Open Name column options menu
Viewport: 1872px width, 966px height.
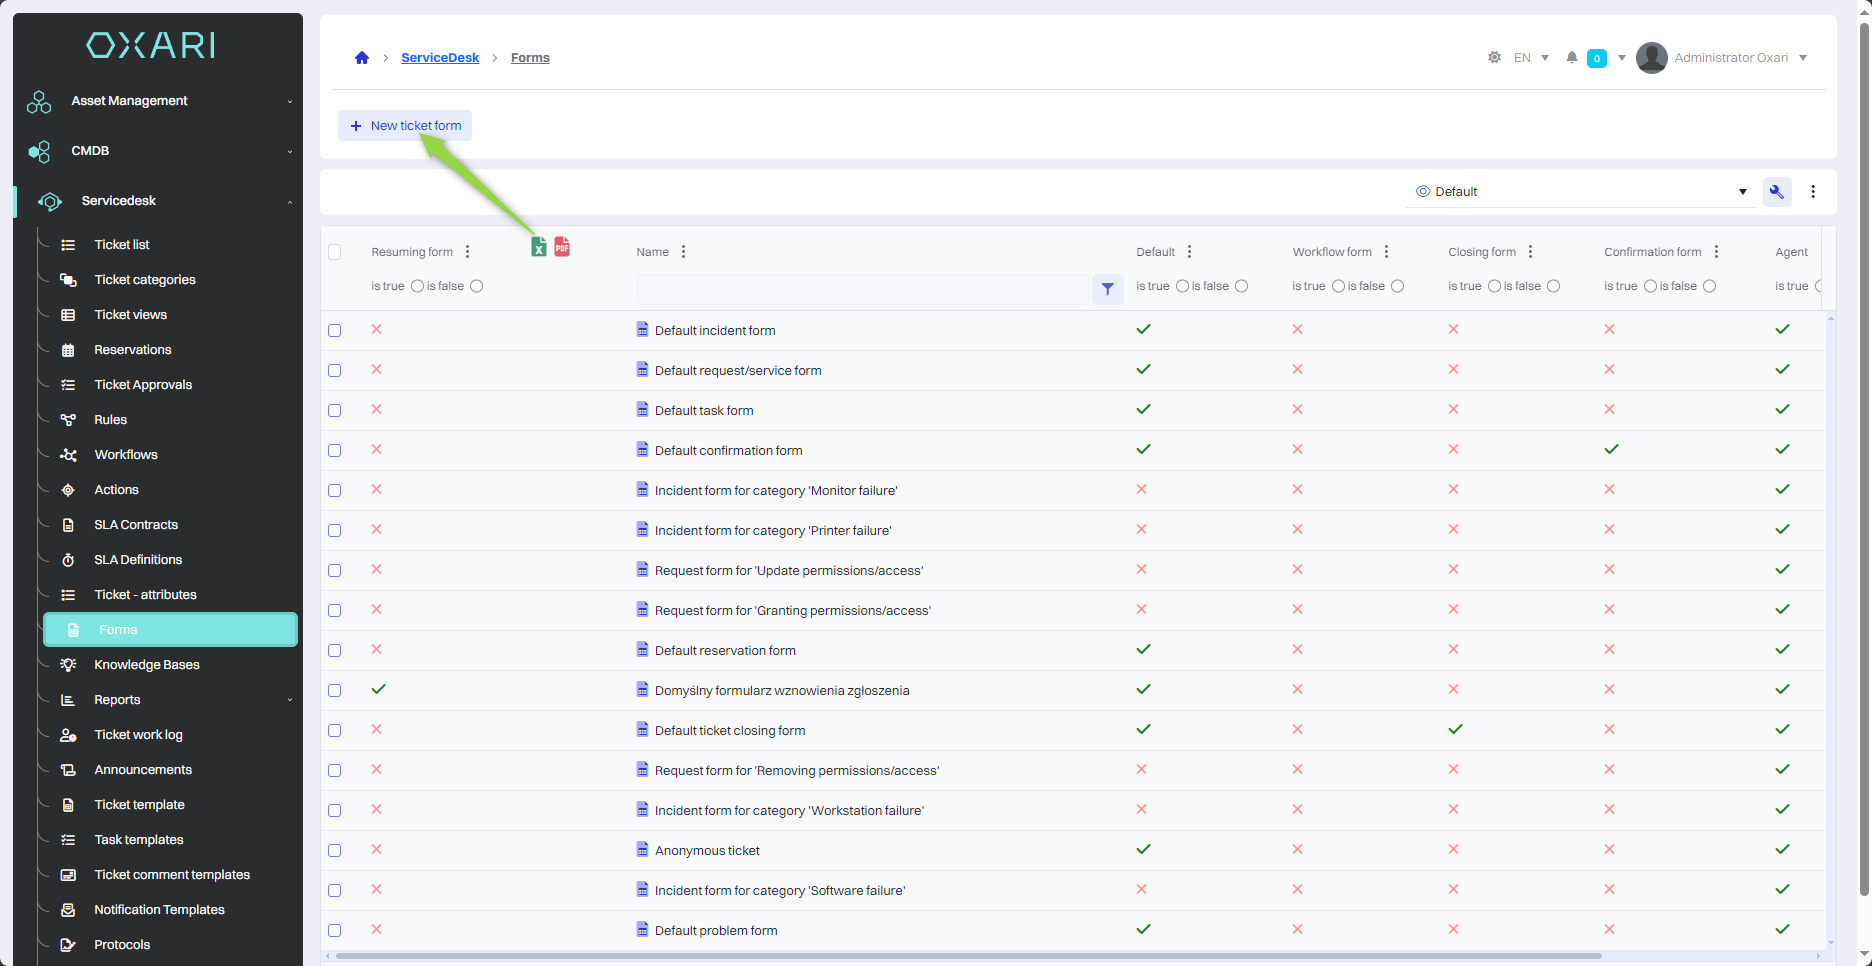click(683, 252)
